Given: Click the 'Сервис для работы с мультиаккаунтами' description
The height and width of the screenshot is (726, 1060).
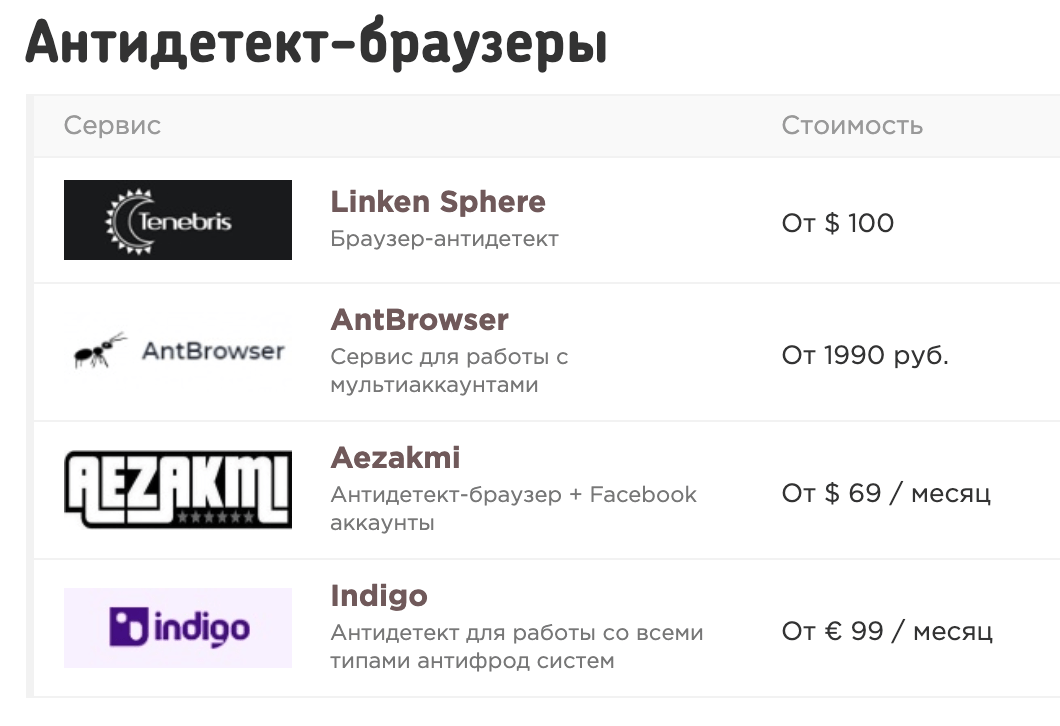Looking at the screenshot, I should [449, 371].
